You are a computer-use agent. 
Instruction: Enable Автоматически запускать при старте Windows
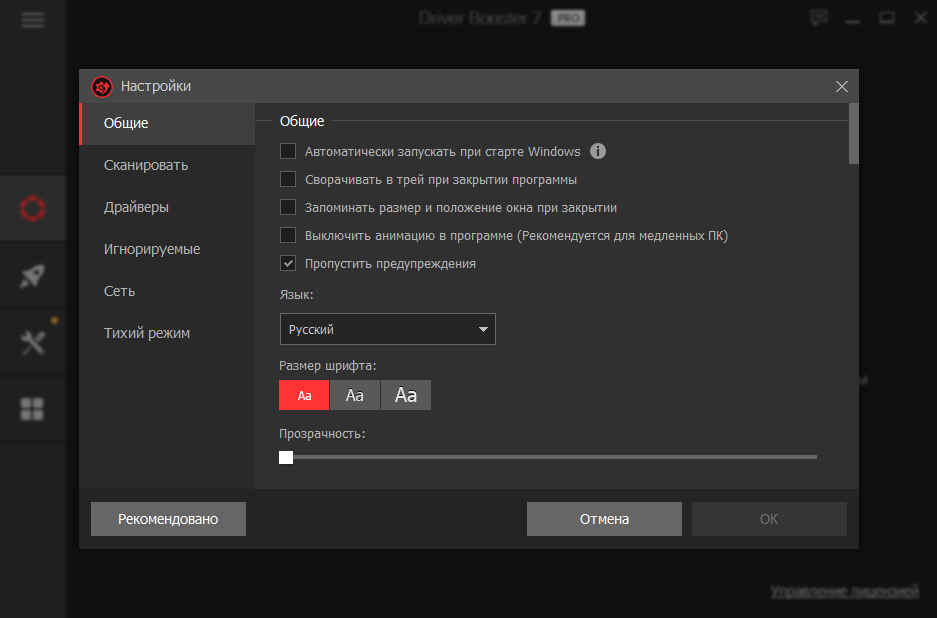coord(288,152)
